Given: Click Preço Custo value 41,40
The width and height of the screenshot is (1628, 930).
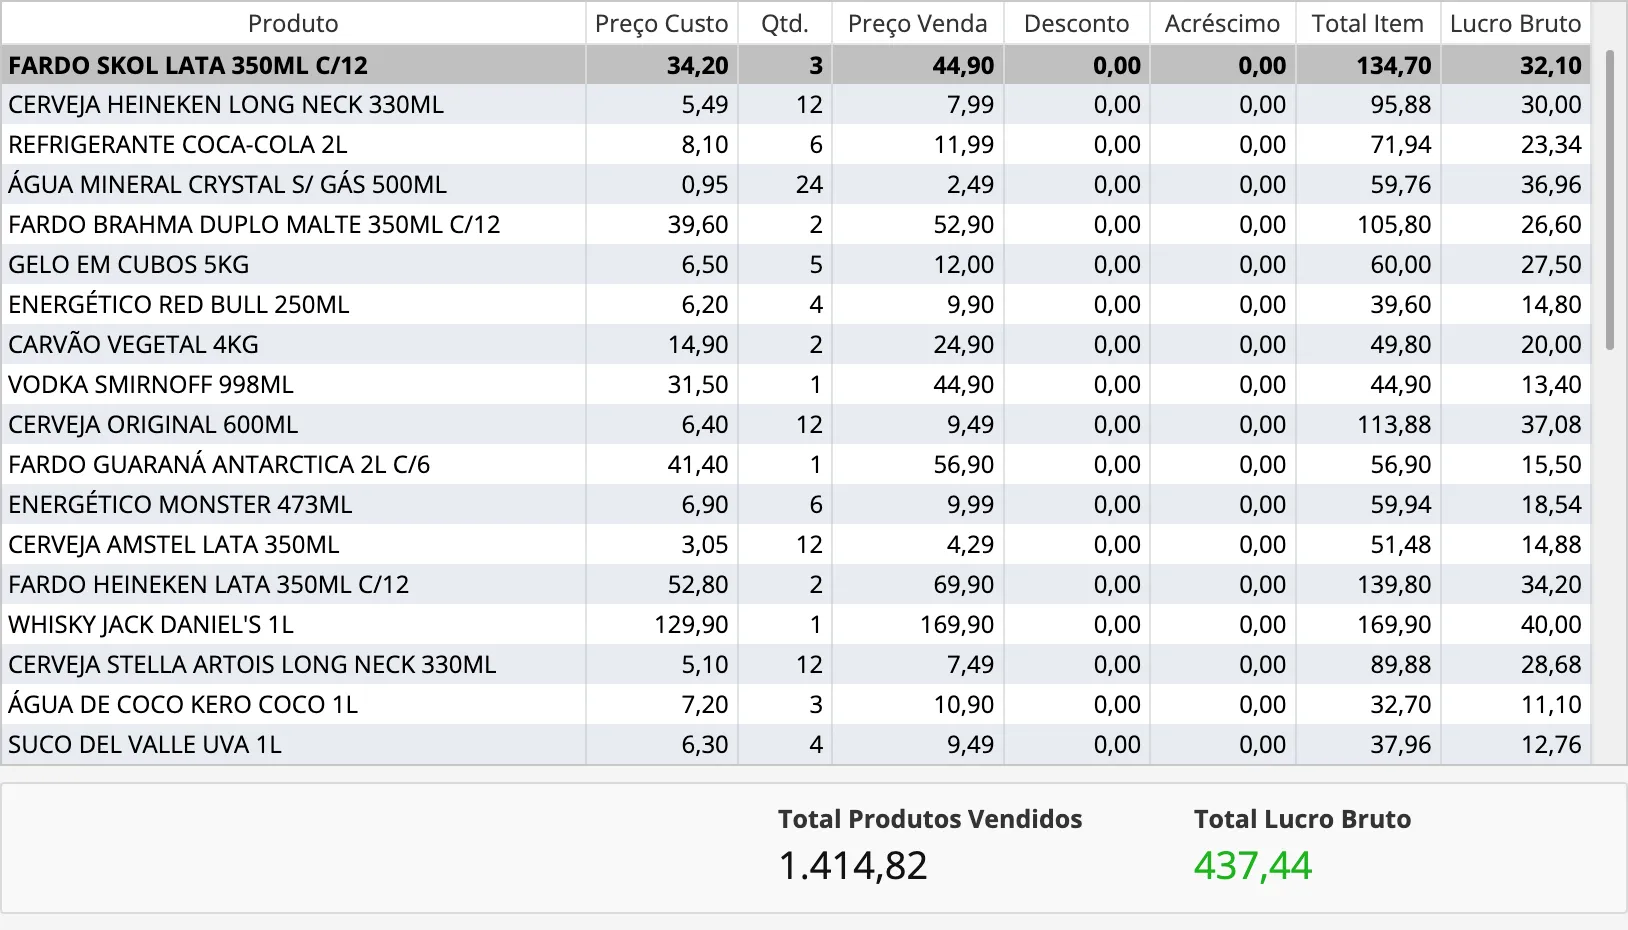Looking at the screenshot, I should (x=698, y=465).
